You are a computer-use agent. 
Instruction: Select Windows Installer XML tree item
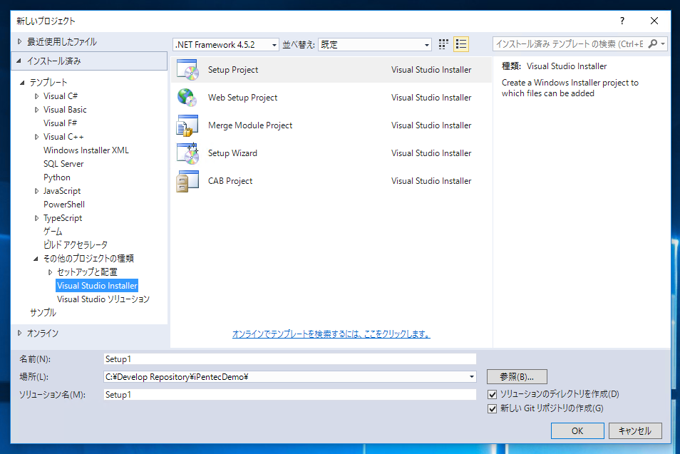pos(86,150)
